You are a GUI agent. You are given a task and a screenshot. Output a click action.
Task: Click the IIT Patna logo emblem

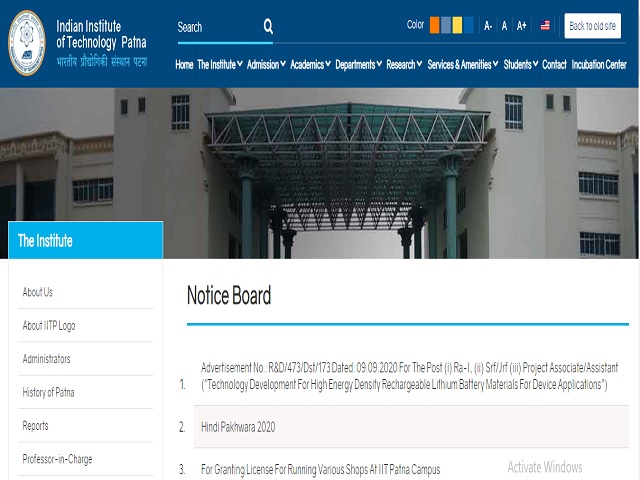click(27, 43)
